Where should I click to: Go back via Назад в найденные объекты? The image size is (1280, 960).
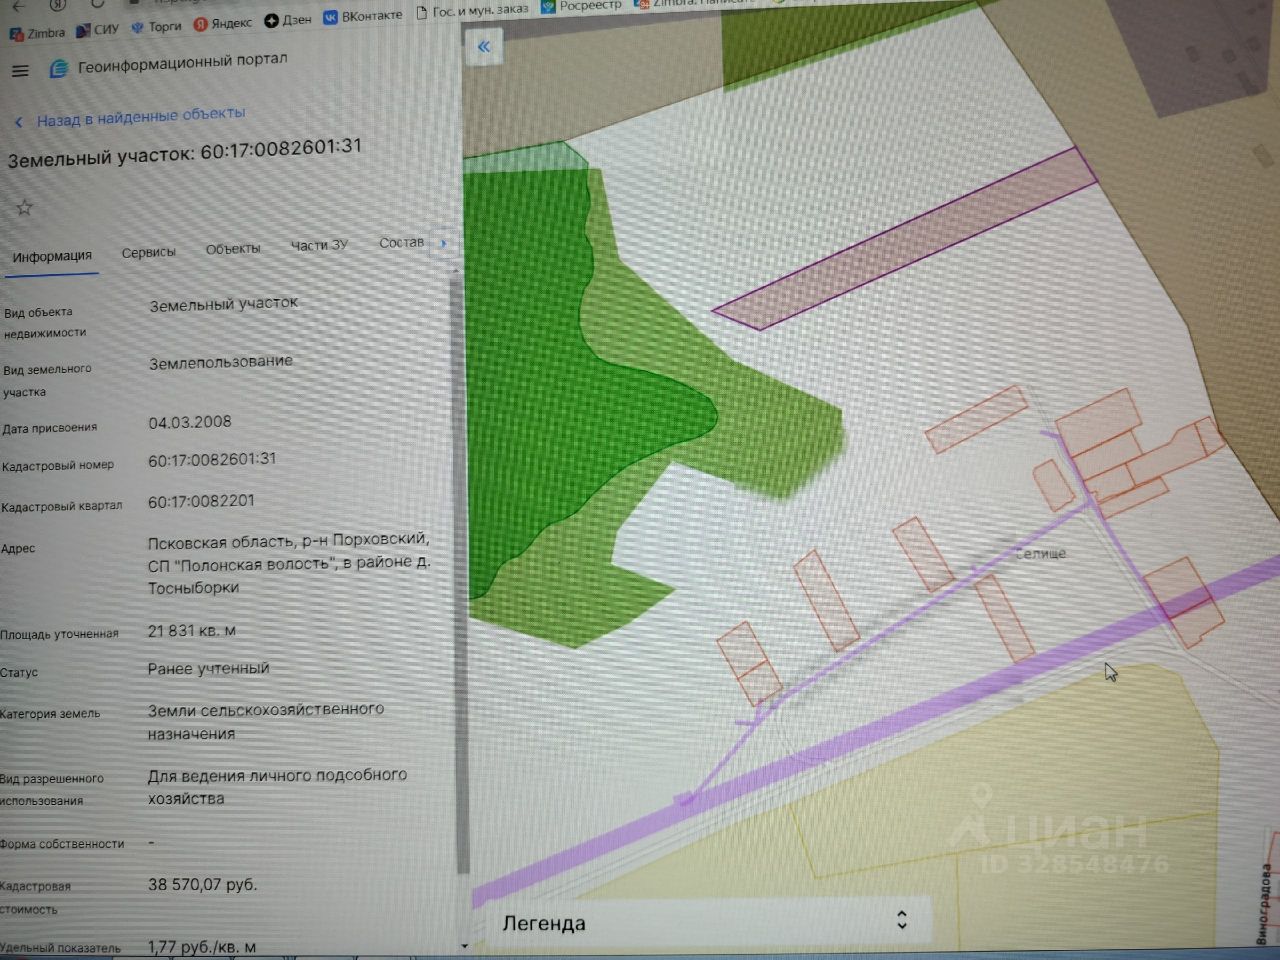click(131, 117)
